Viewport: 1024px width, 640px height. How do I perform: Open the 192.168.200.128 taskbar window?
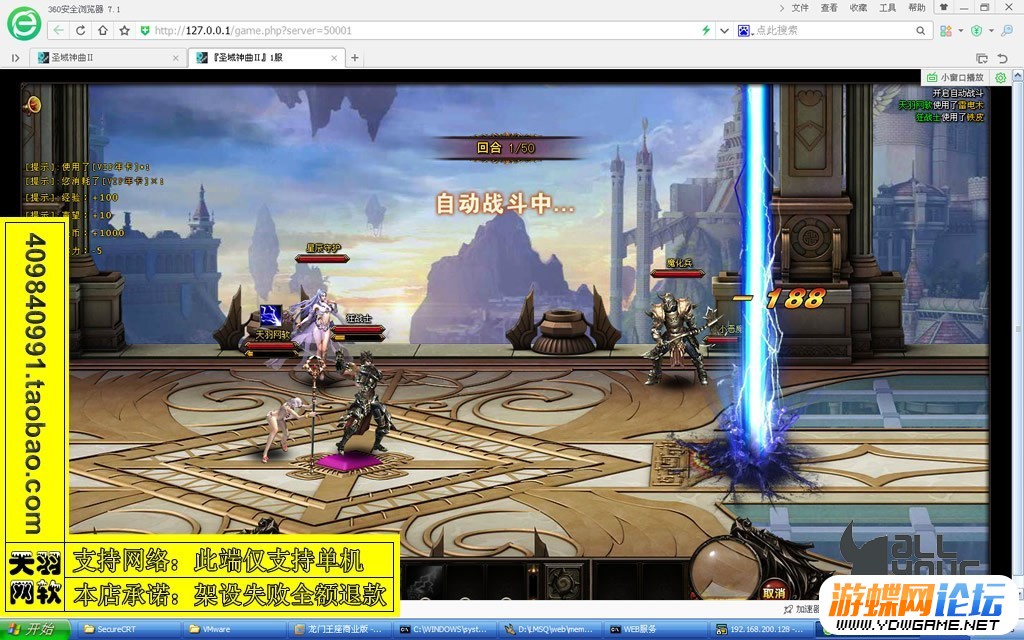[763, 630]
